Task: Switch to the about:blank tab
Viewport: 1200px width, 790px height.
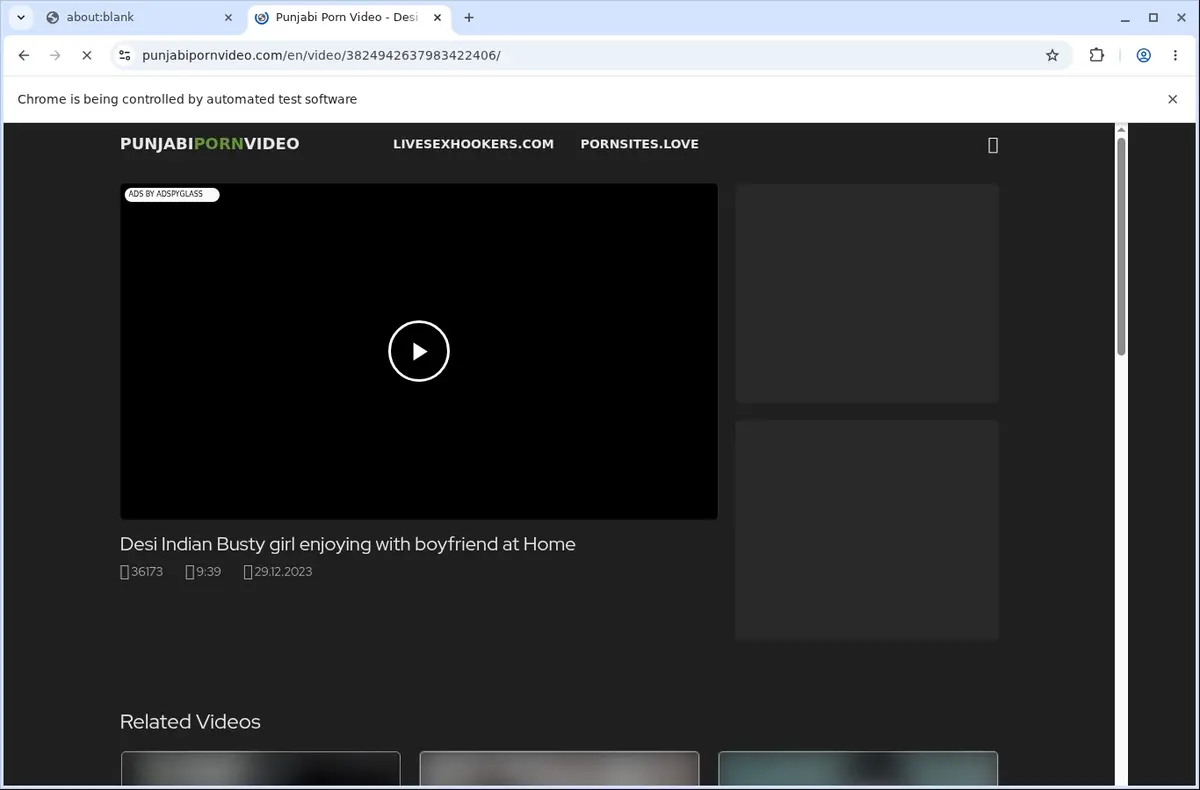Action: [136, 17]
